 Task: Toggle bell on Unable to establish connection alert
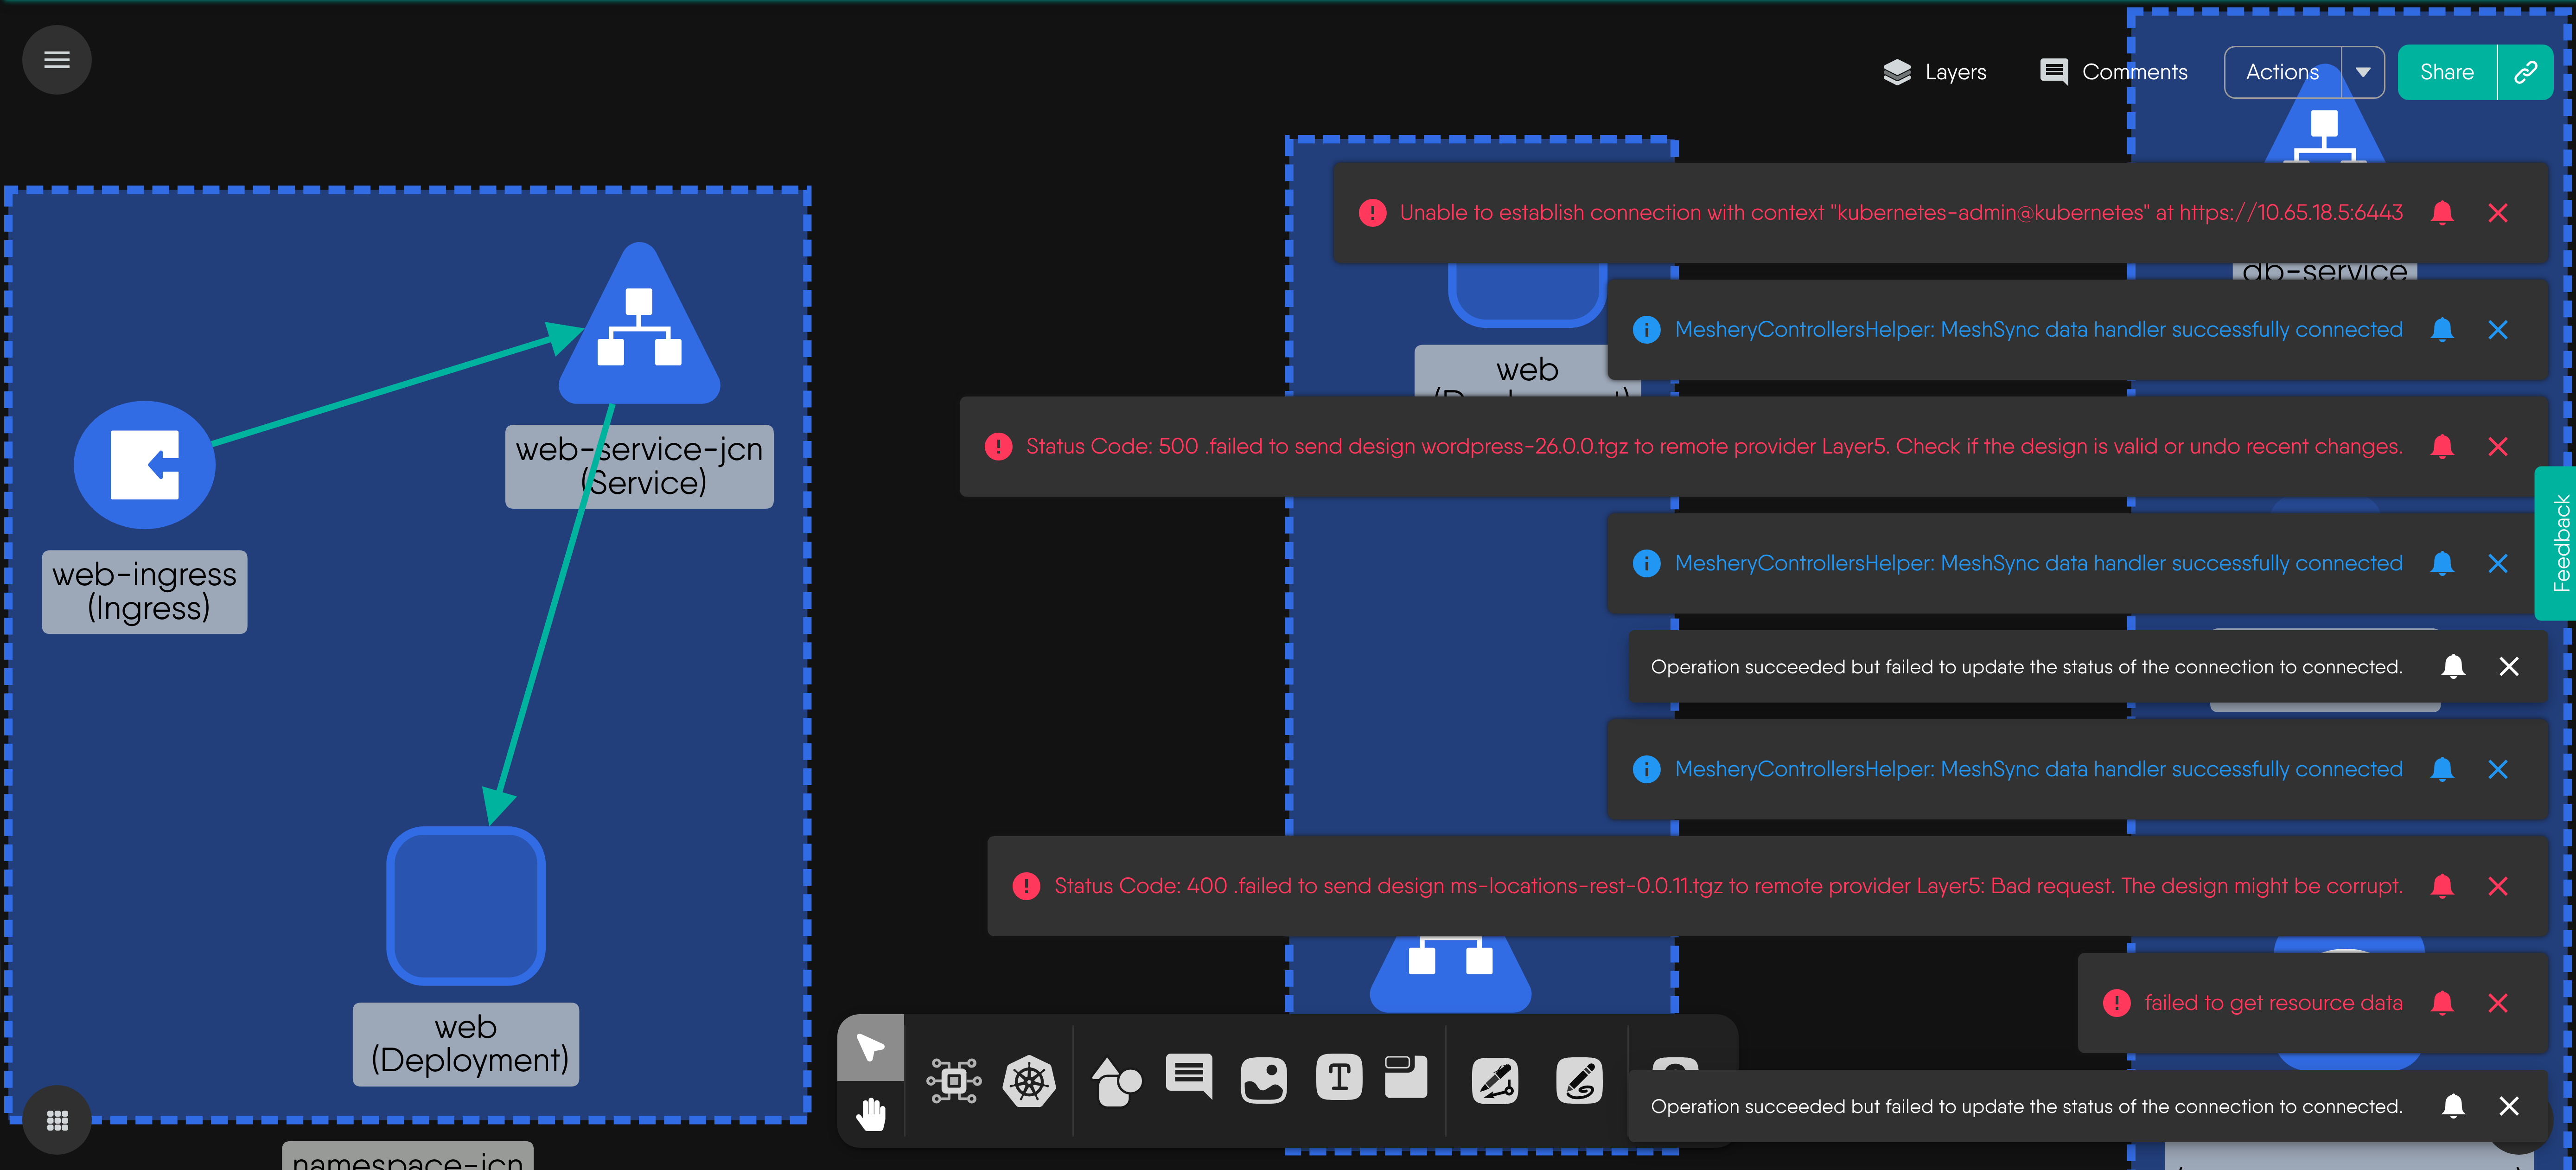tap(2442, 212)
